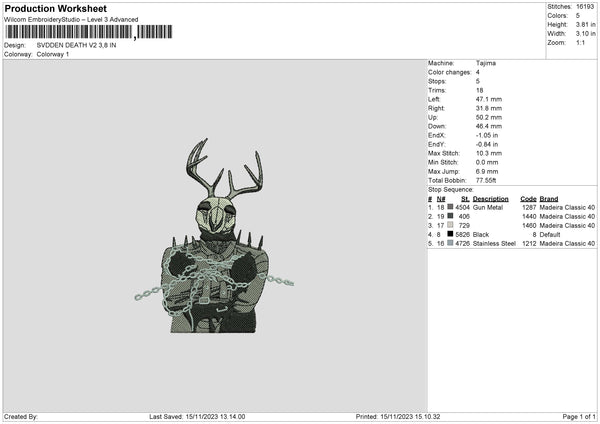Click the Machine value 'Tajima'

pos(486,63)
